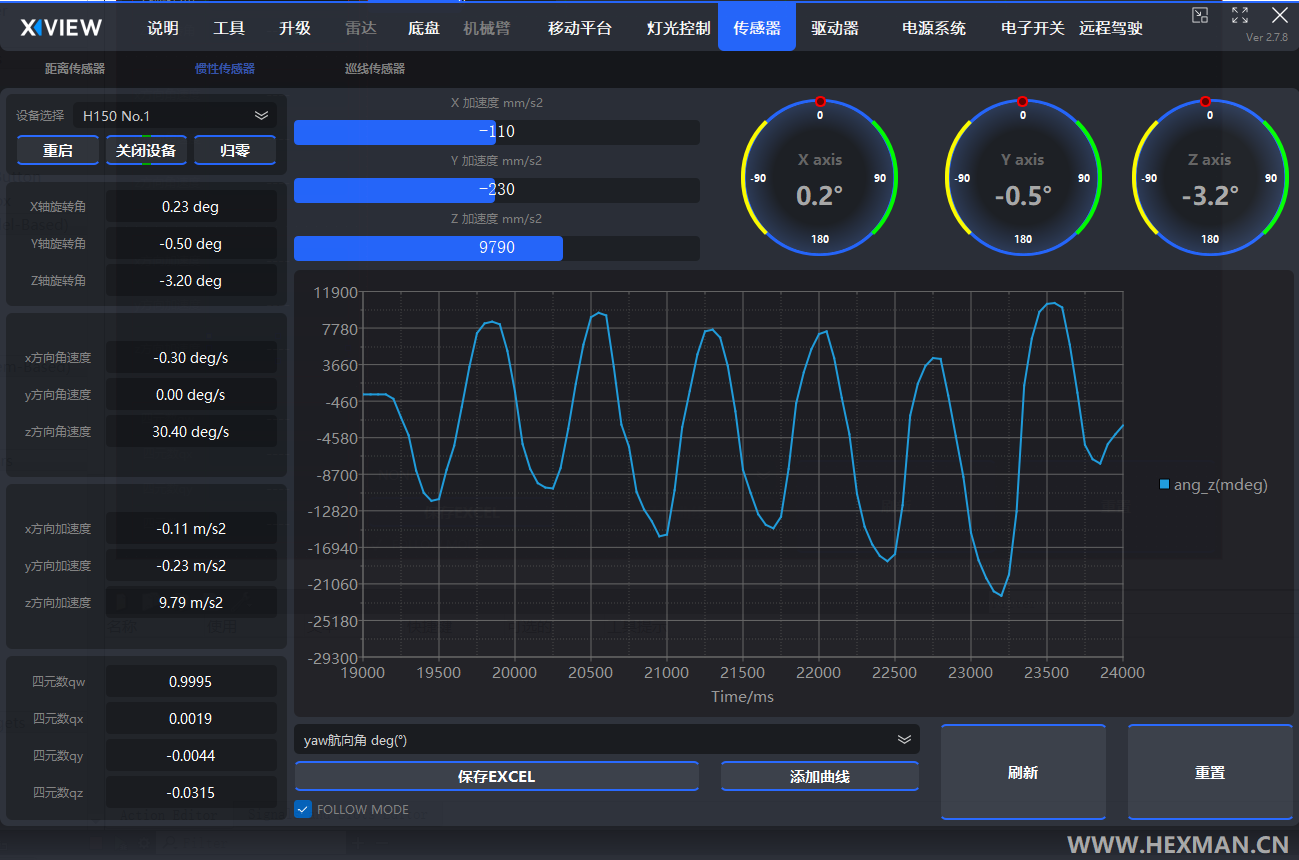Switch to the 雷达 tab
The width and height of the screenshot is (1299, 860).
(360, 28)
